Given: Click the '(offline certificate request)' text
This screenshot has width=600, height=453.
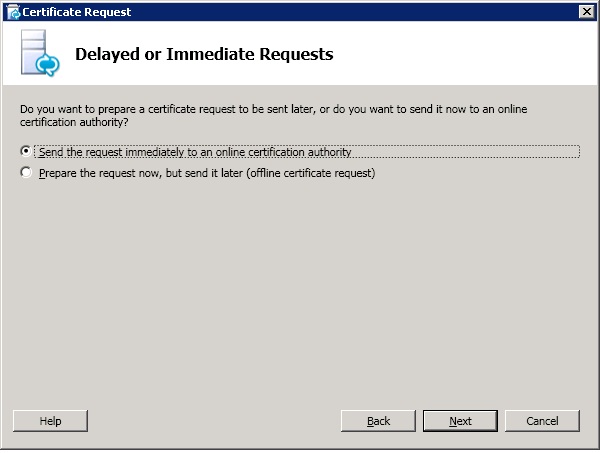Looking at the screenshot, I should (x=311, y=173).
